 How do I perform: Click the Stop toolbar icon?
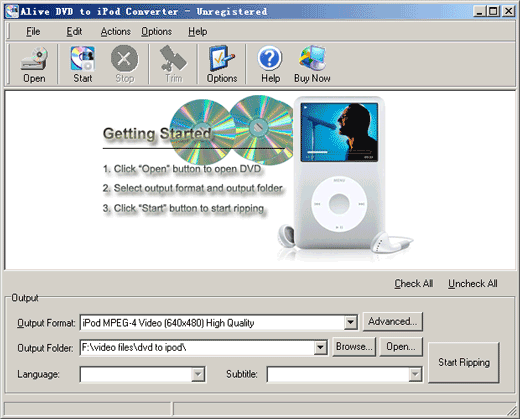[124, 59]
